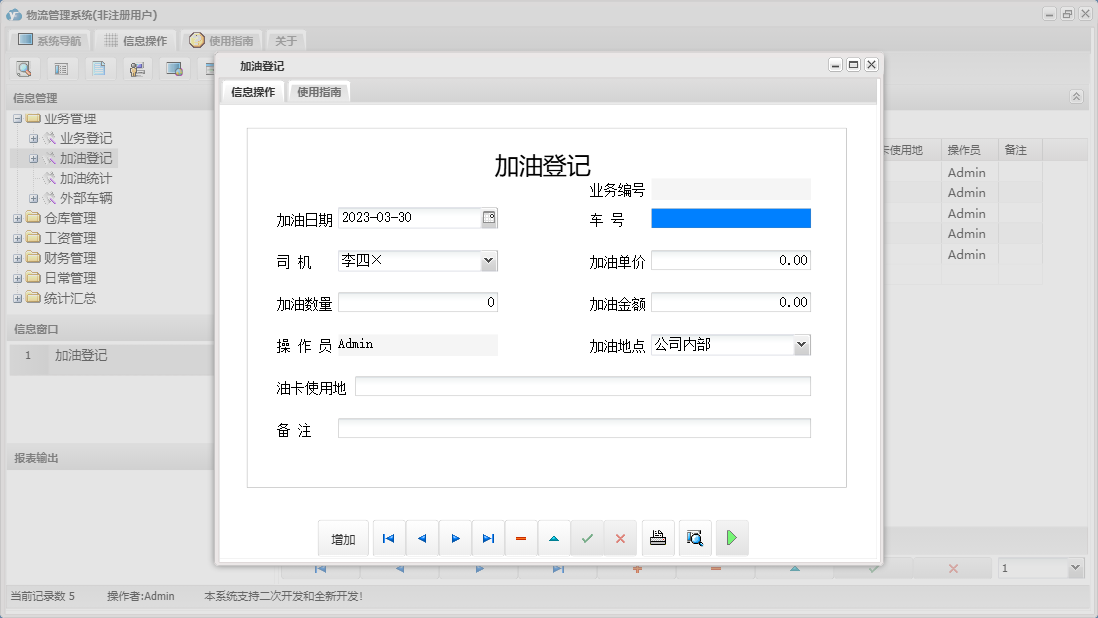Open print preview in the dialog toolbar
This screenshot has width=1098, height=618.
[x=694, y=538]
